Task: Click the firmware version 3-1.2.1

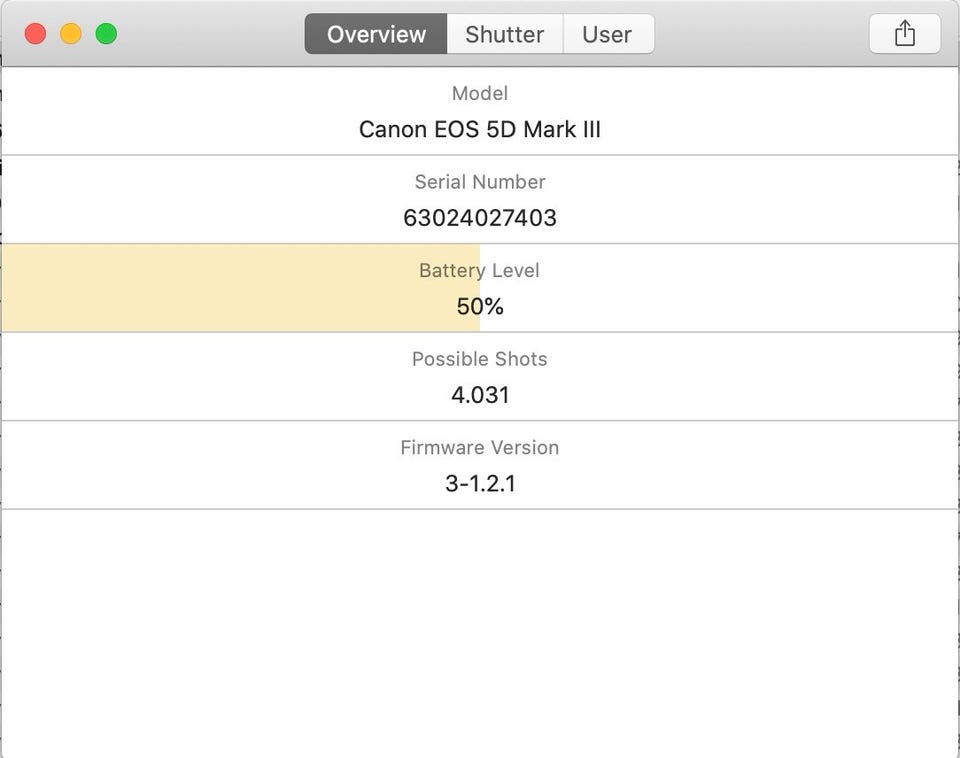Action: pyautogui.click(x=480, y=484)
